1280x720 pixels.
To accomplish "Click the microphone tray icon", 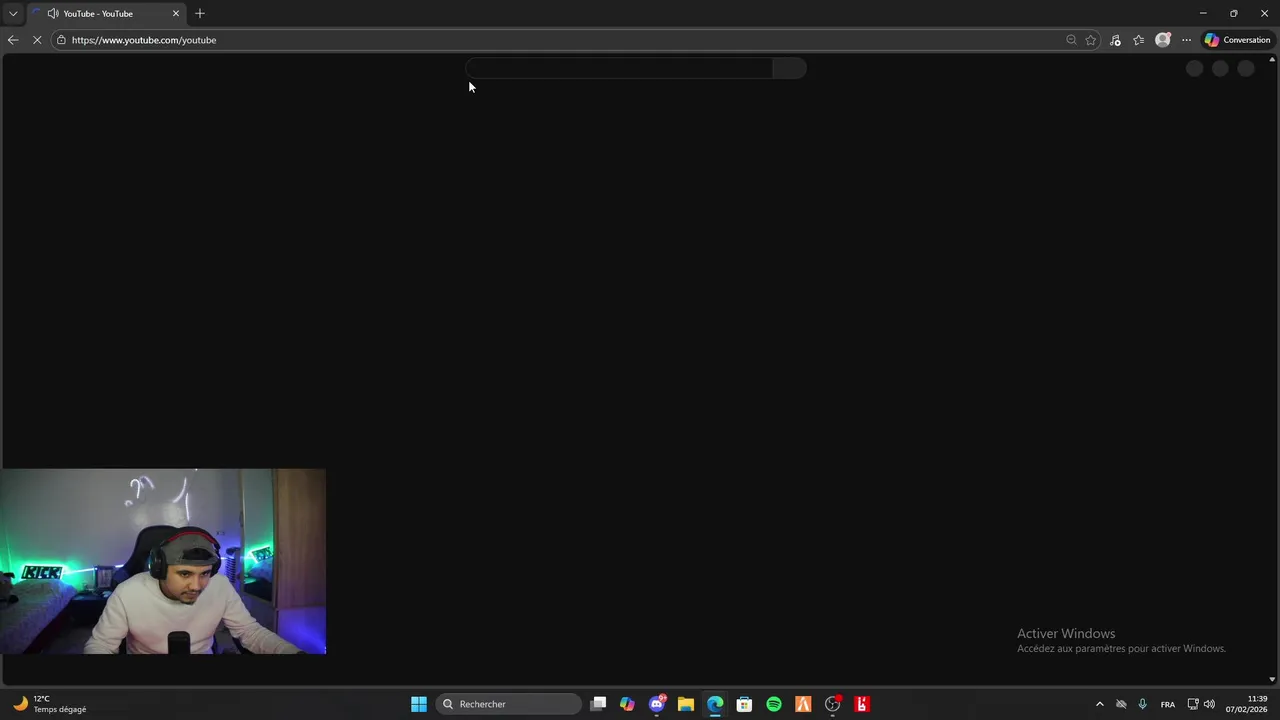I will [x=1142, y=704].
